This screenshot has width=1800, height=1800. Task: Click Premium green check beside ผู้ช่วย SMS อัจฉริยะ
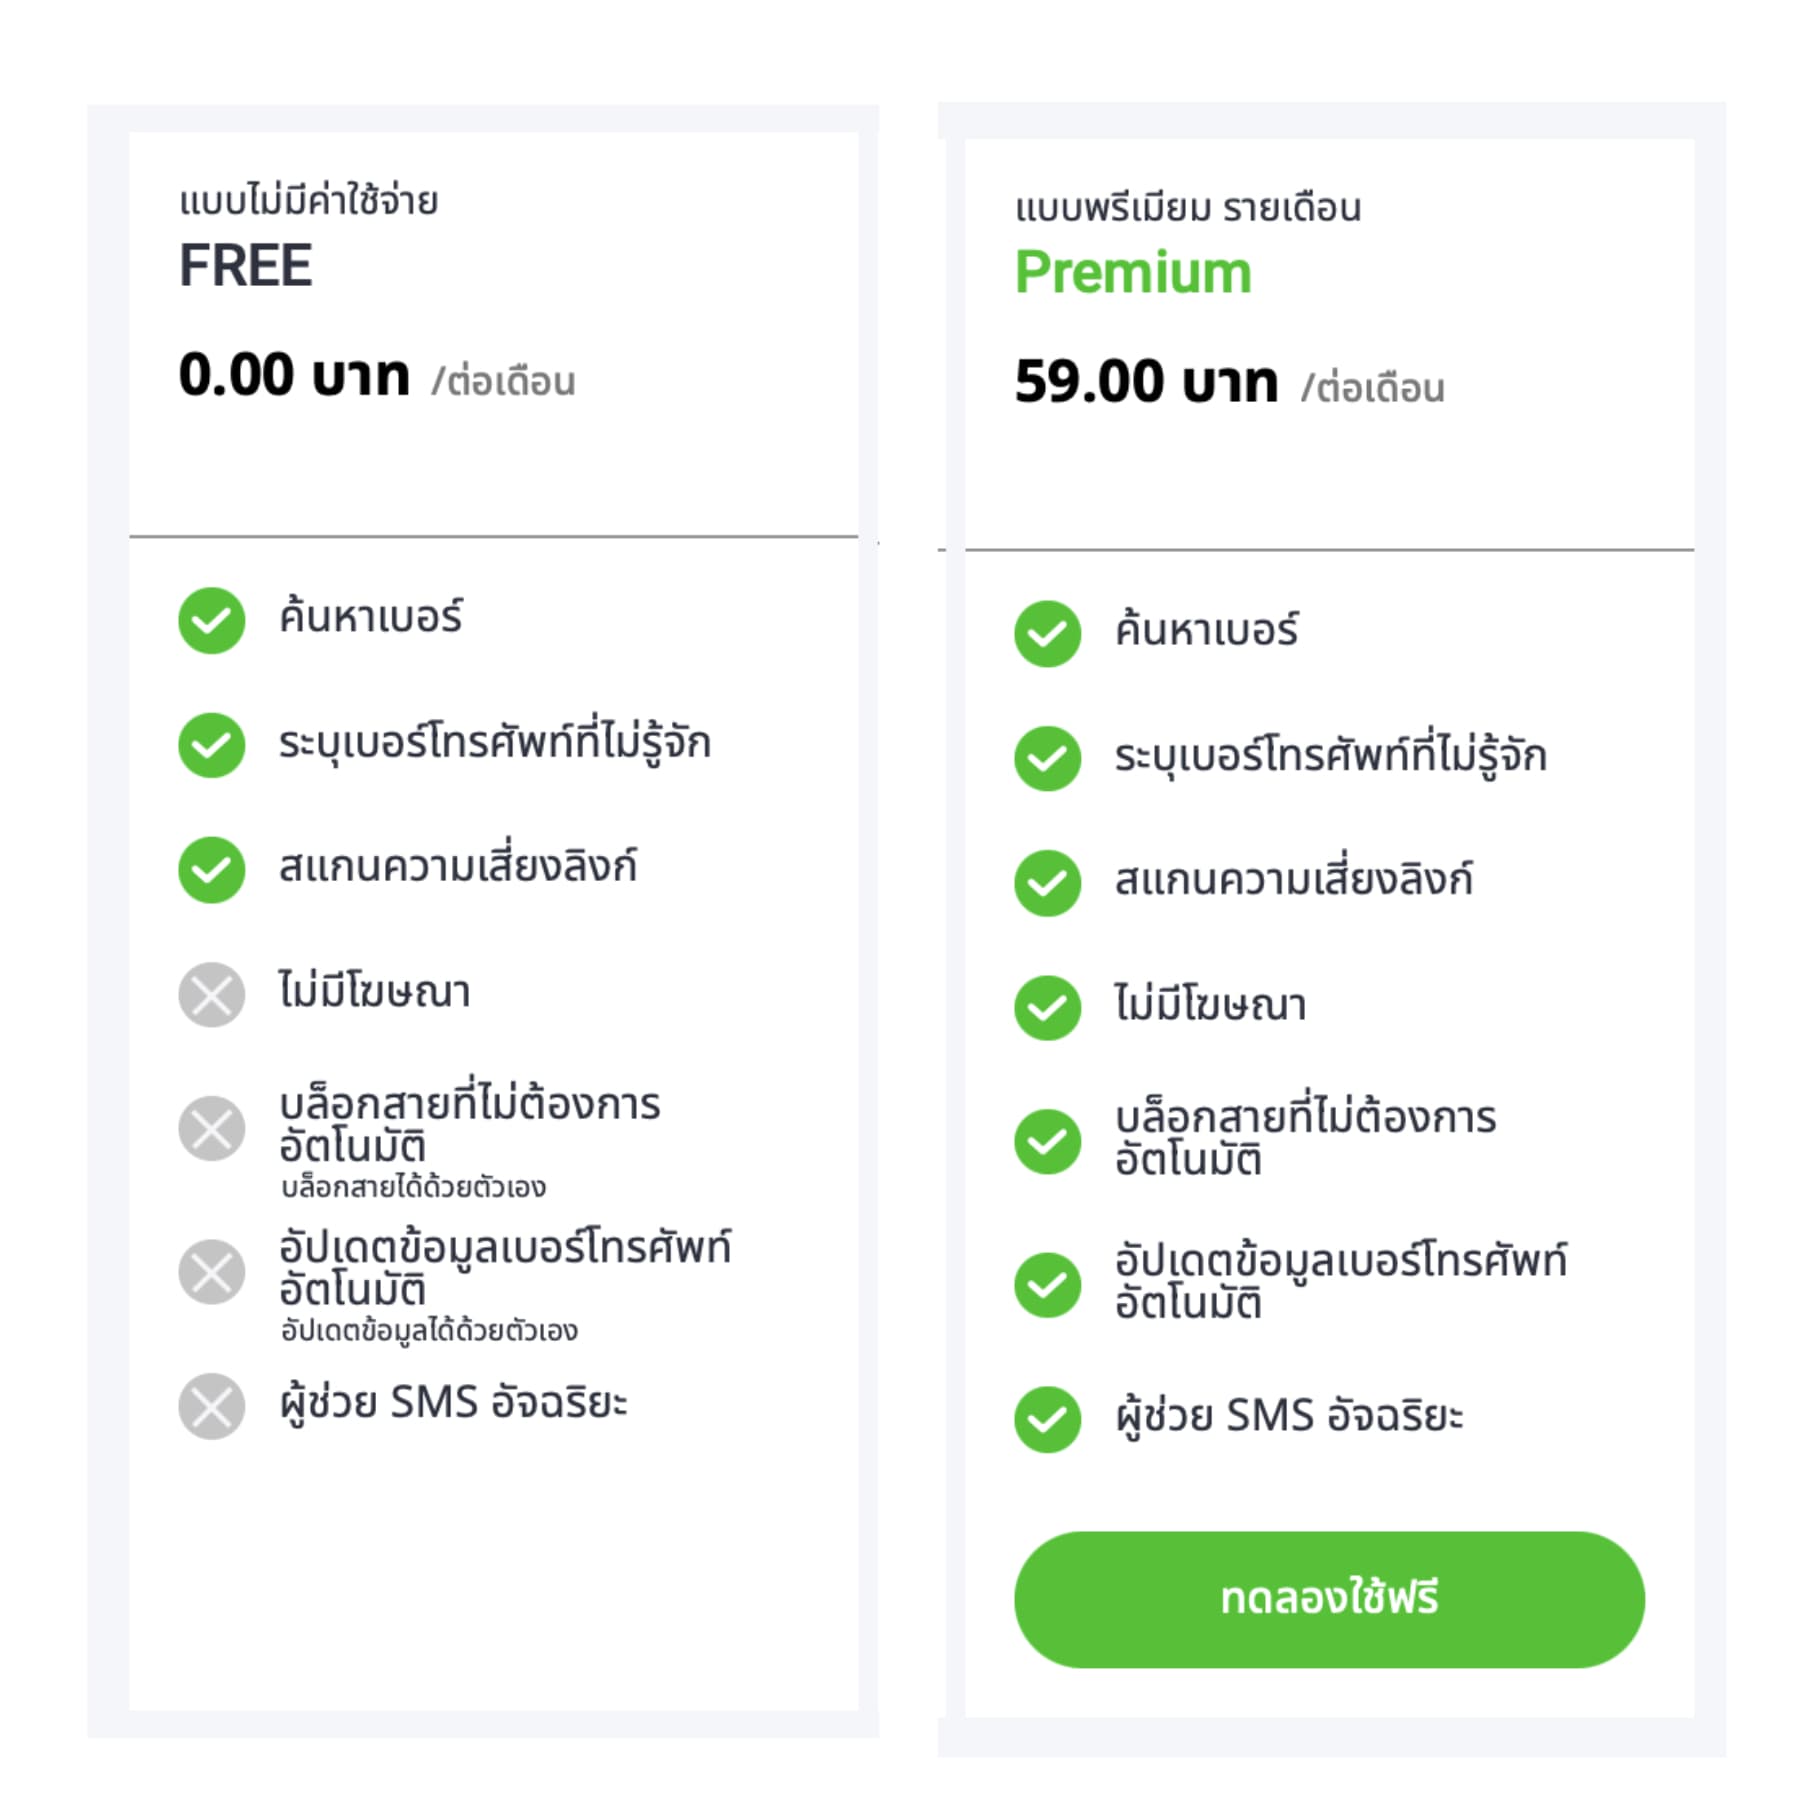(1047, 1419)
